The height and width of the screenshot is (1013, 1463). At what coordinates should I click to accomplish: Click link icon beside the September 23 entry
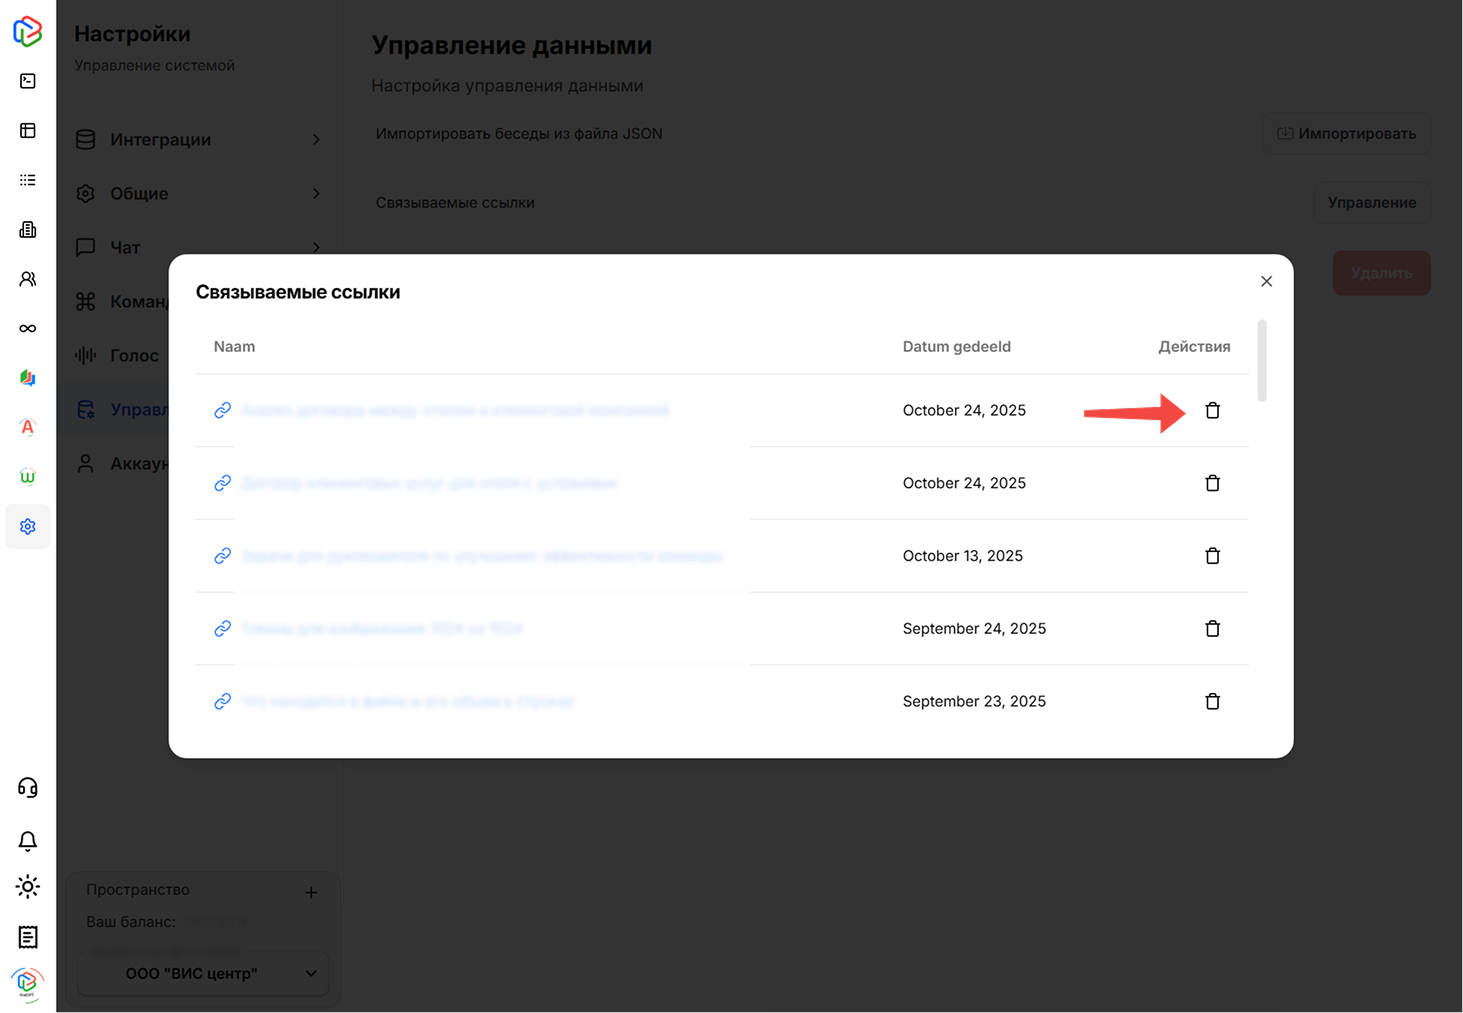[222, 701]
